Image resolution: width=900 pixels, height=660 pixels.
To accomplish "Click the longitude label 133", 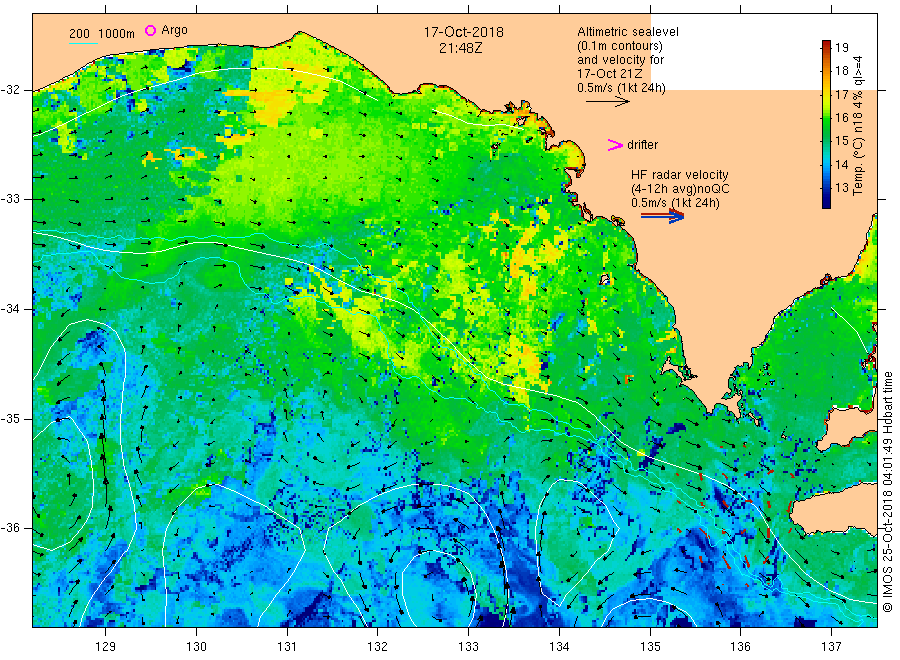I will [x=468, y=646].
